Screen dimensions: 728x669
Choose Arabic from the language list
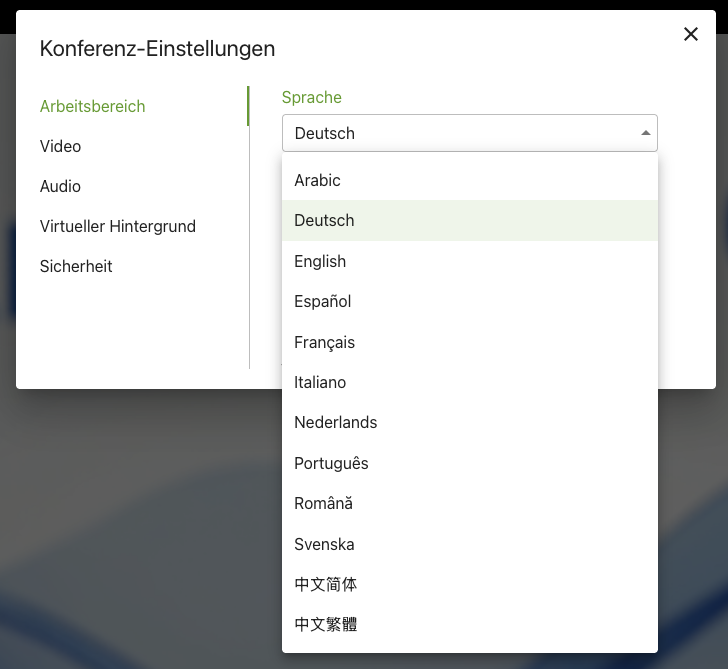[x=318, y=180]
